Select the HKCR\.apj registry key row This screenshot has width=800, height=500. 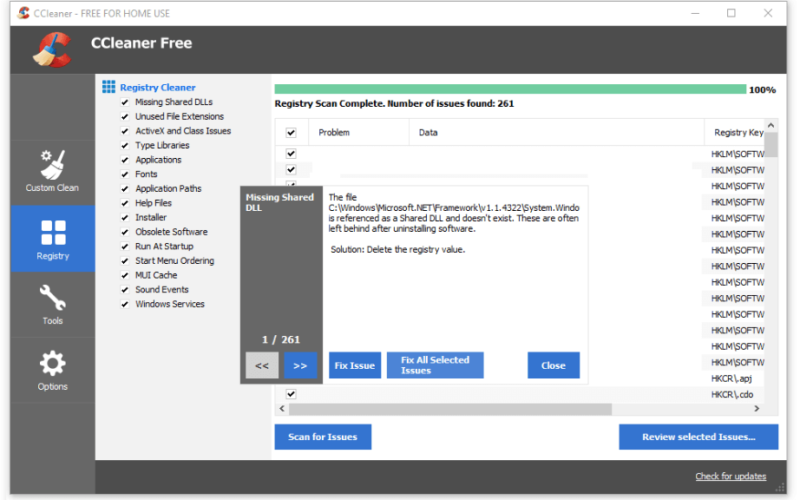pos(731,379)
